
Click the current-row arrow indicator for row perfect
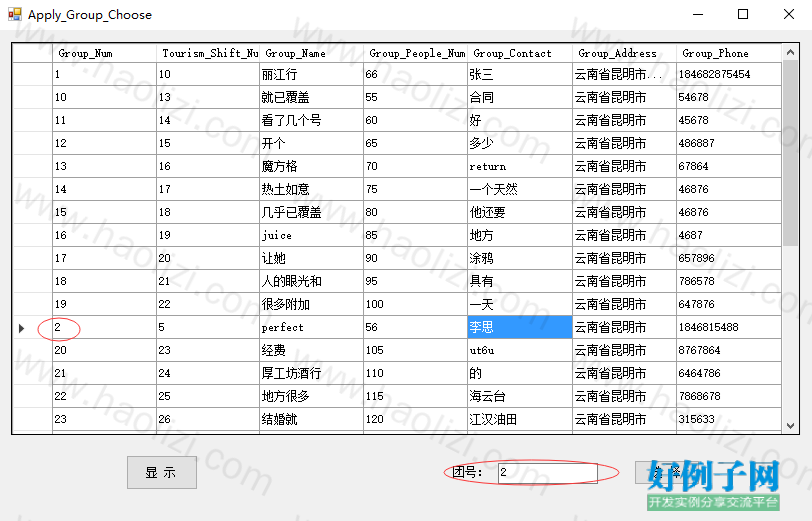point(21,328)
